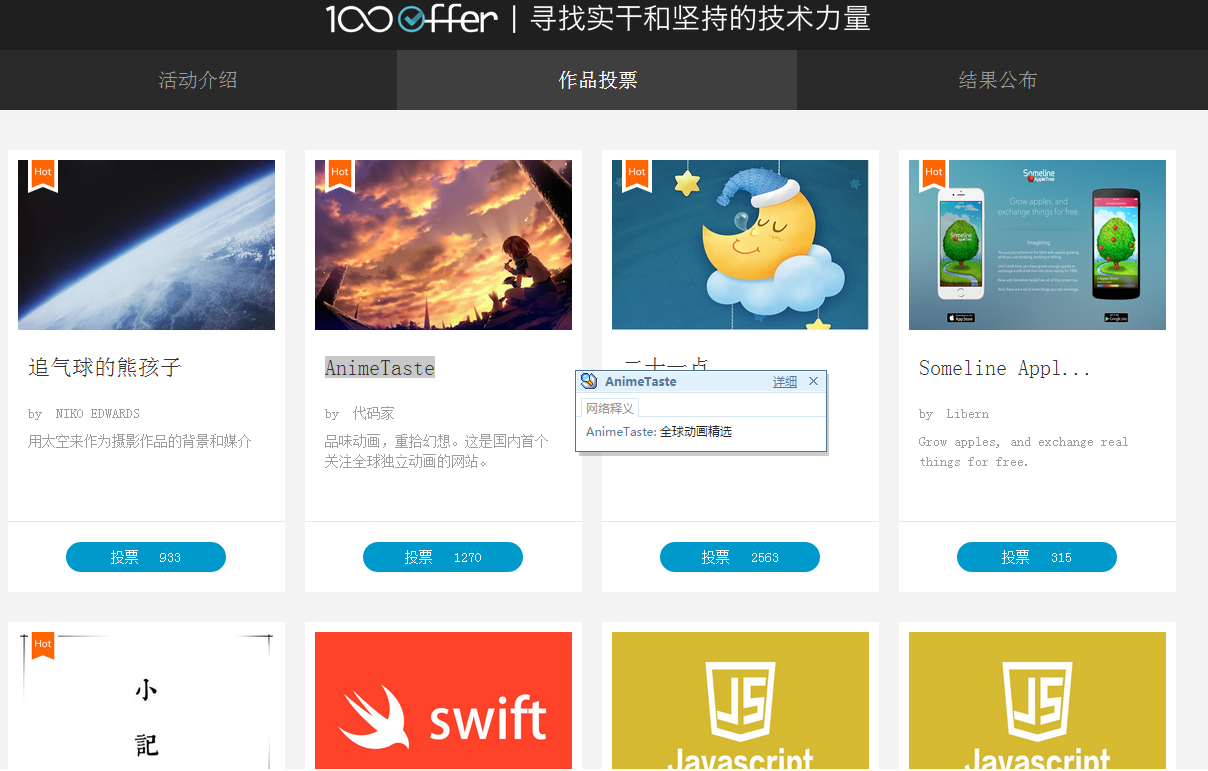Select the 网络释义 tab in popup
Image resolution: width=1208 pixels, height=771 pixels.
pyautogui.click(x=610, y=408)
